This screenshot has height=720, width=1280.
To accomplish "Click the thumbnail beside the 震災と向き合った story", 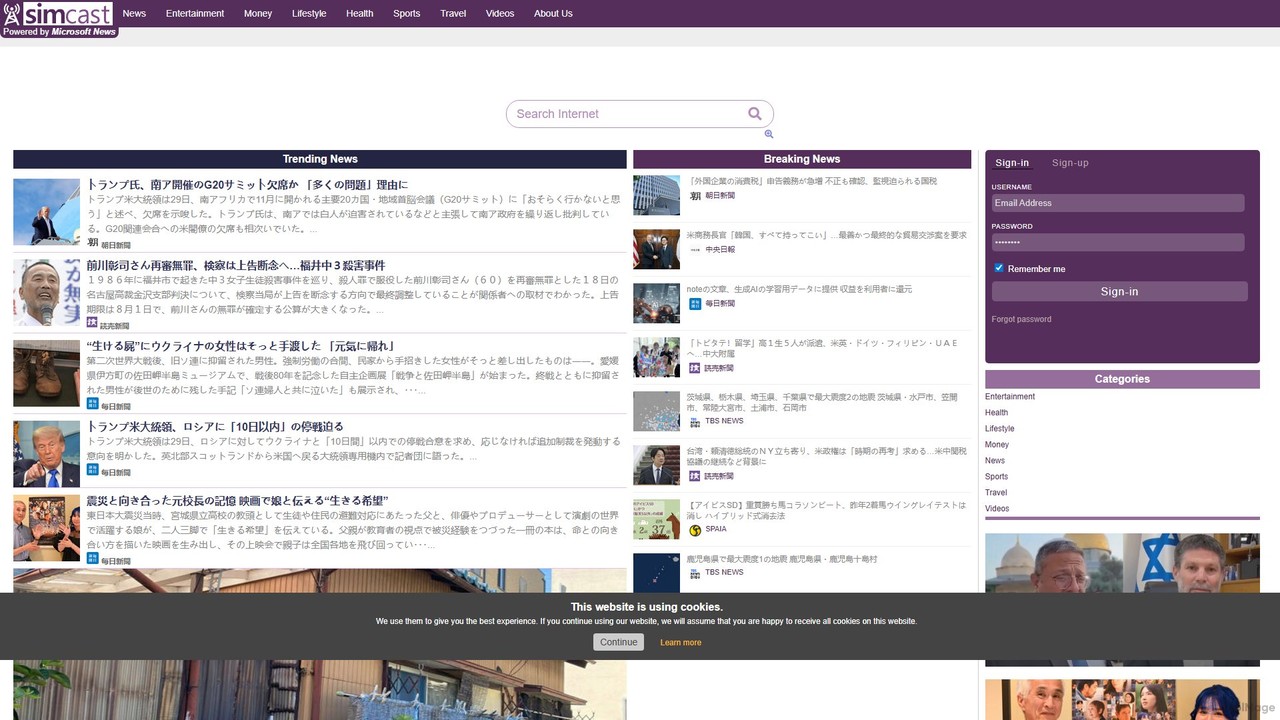I will pyautogui.click(x=46, y=528).
